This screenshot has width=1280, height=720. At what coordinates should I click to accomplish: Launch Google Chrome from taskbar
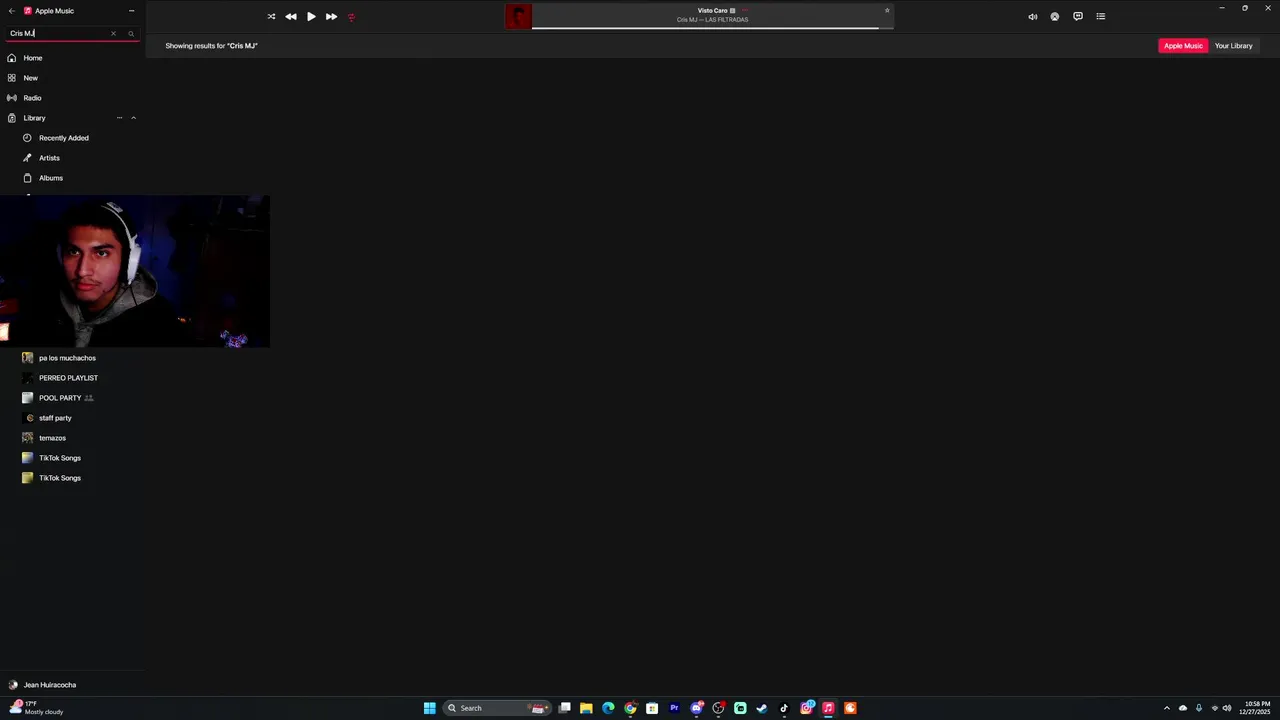[x=630, y=708]
